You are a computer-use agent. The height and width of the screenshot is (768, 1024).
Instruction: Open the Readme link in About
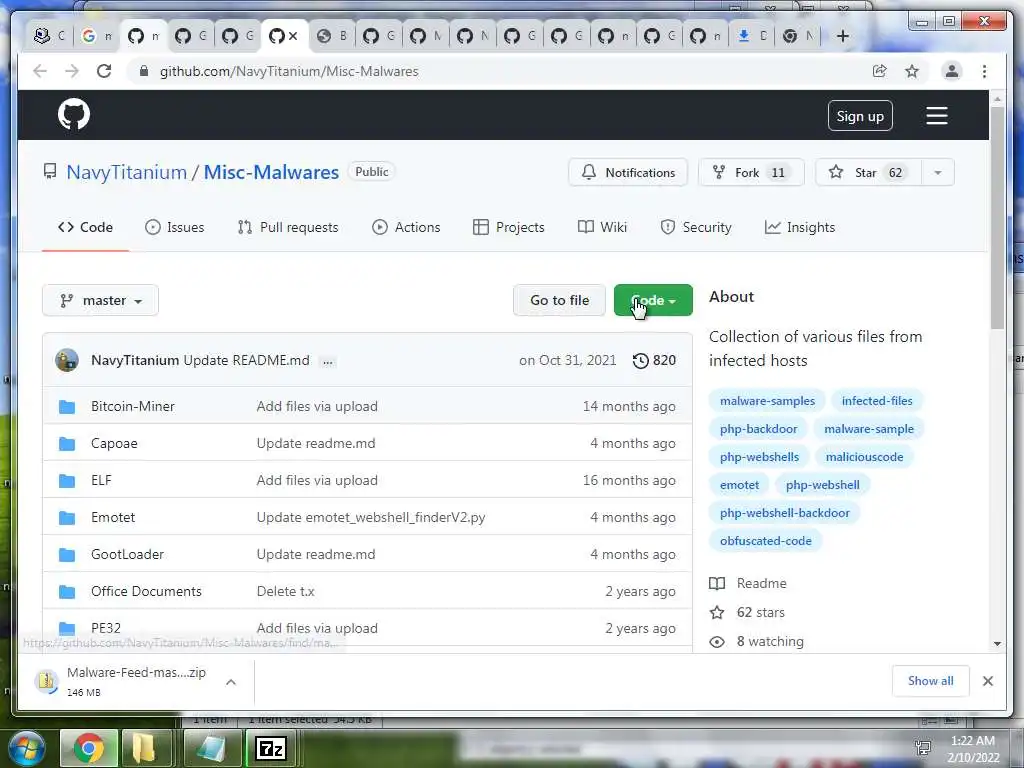[748, 584]
